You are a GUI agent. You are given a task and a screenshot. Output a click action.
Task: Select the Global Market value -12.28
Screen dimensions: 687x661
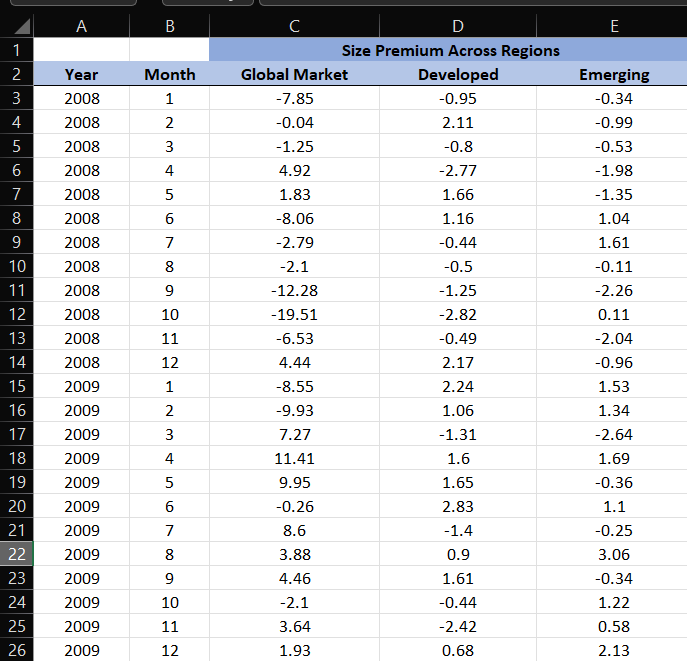point(294,290)
